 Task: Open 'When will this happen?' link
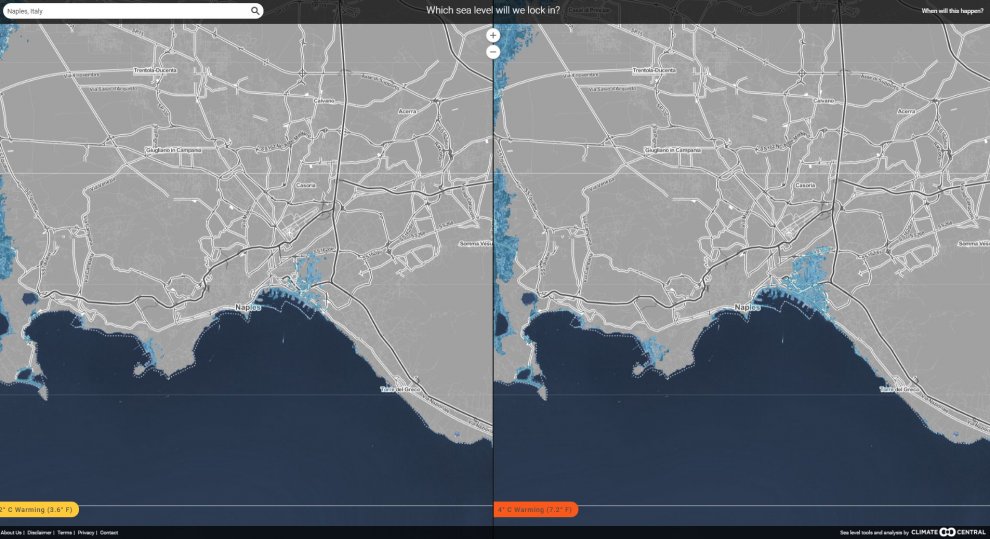[952, 11]
